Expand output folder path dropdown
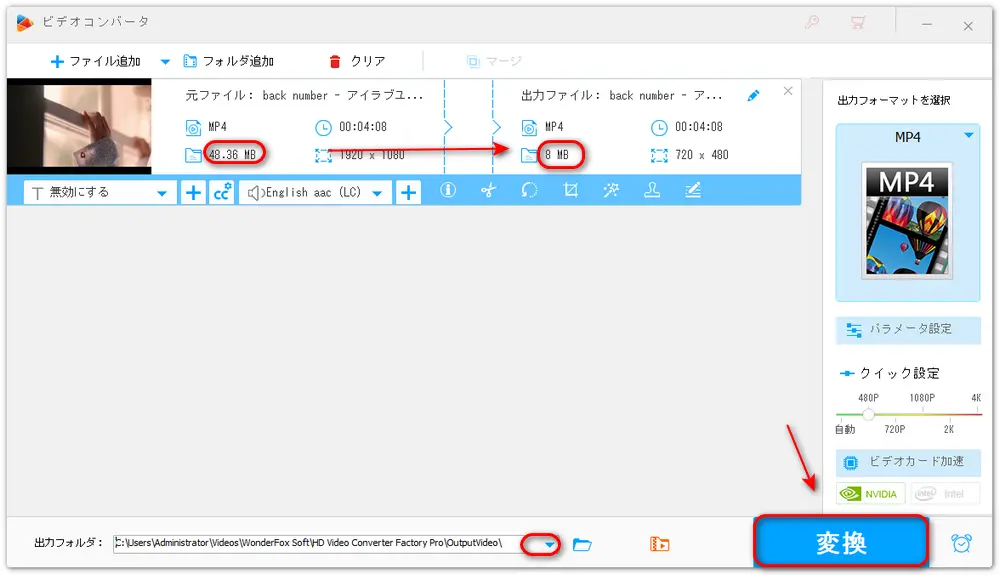The image size is (1000, 575). (549, 544)
